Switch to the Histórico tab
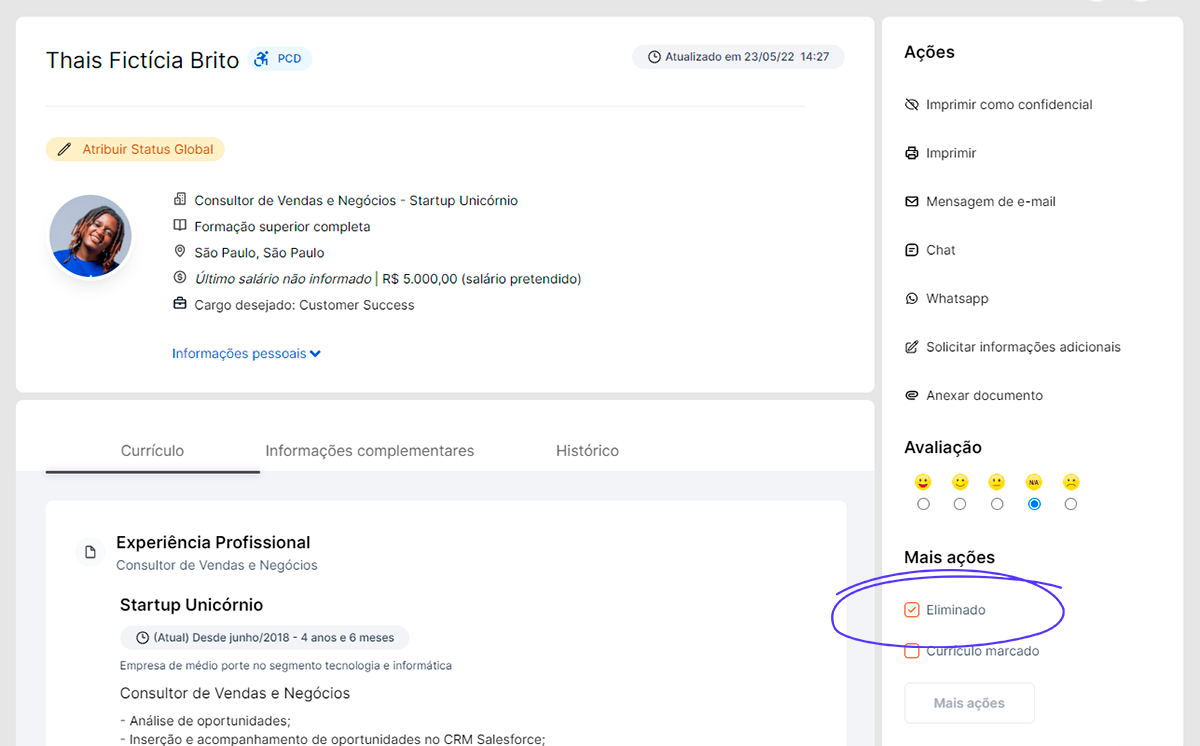 (587, 451)
